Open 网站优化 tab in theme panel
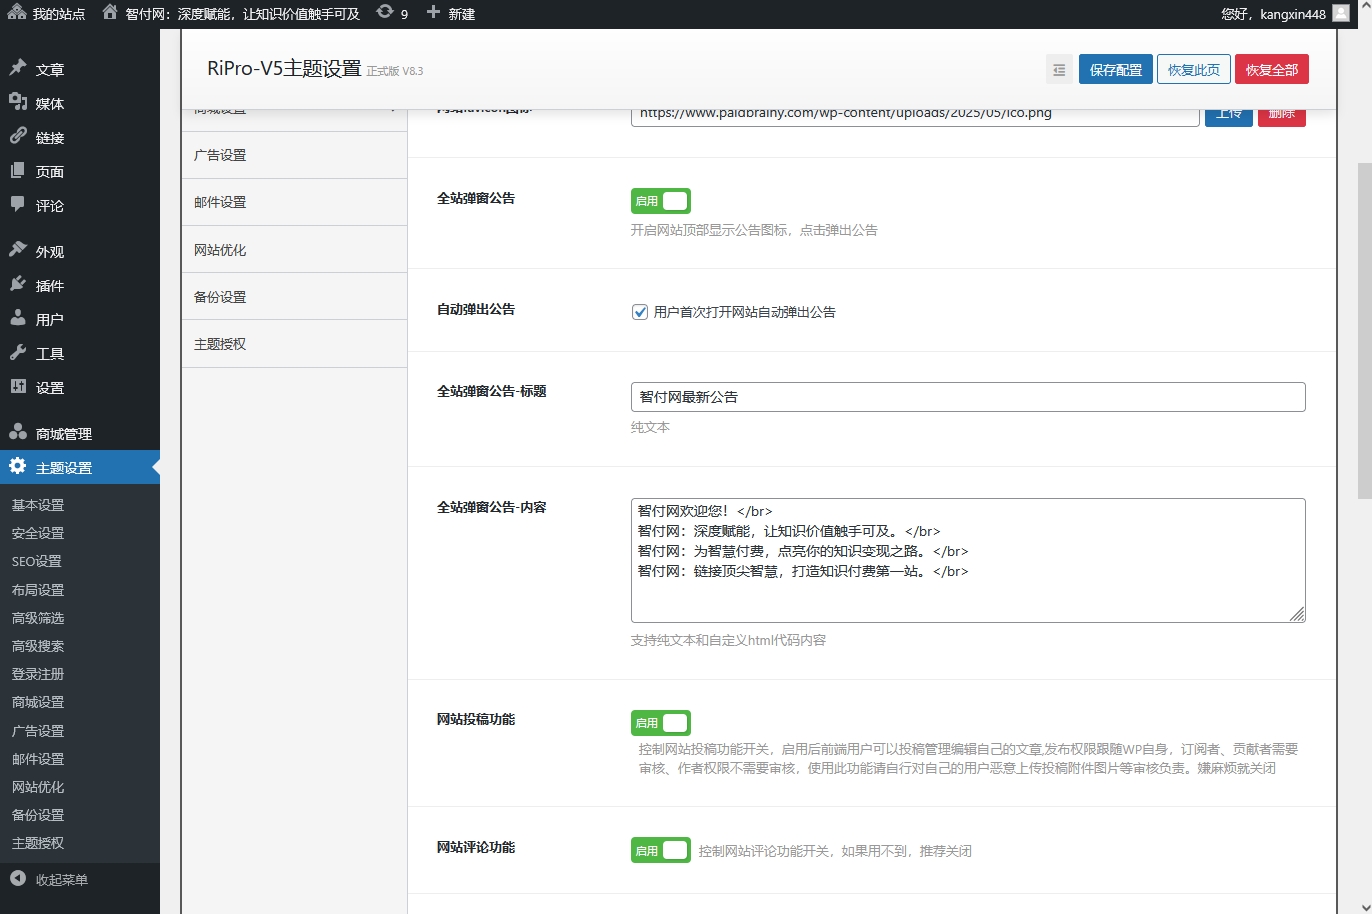Viewport: 1372px width, 914px height. (x=294, y=250)
